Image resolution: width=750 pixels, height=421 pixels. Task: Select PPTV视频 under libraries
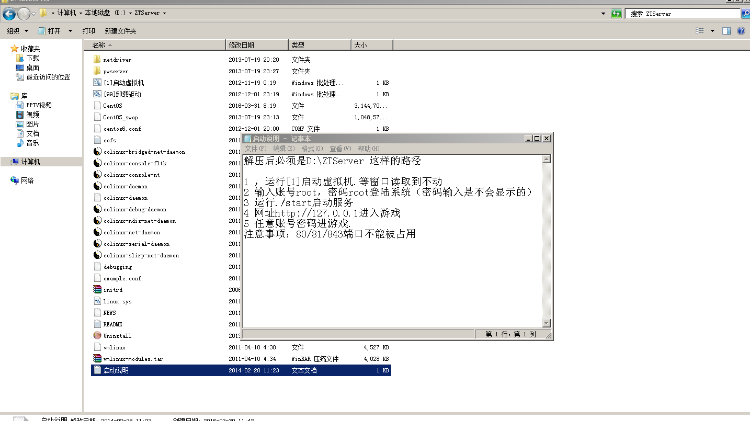(x=39, y=105)
